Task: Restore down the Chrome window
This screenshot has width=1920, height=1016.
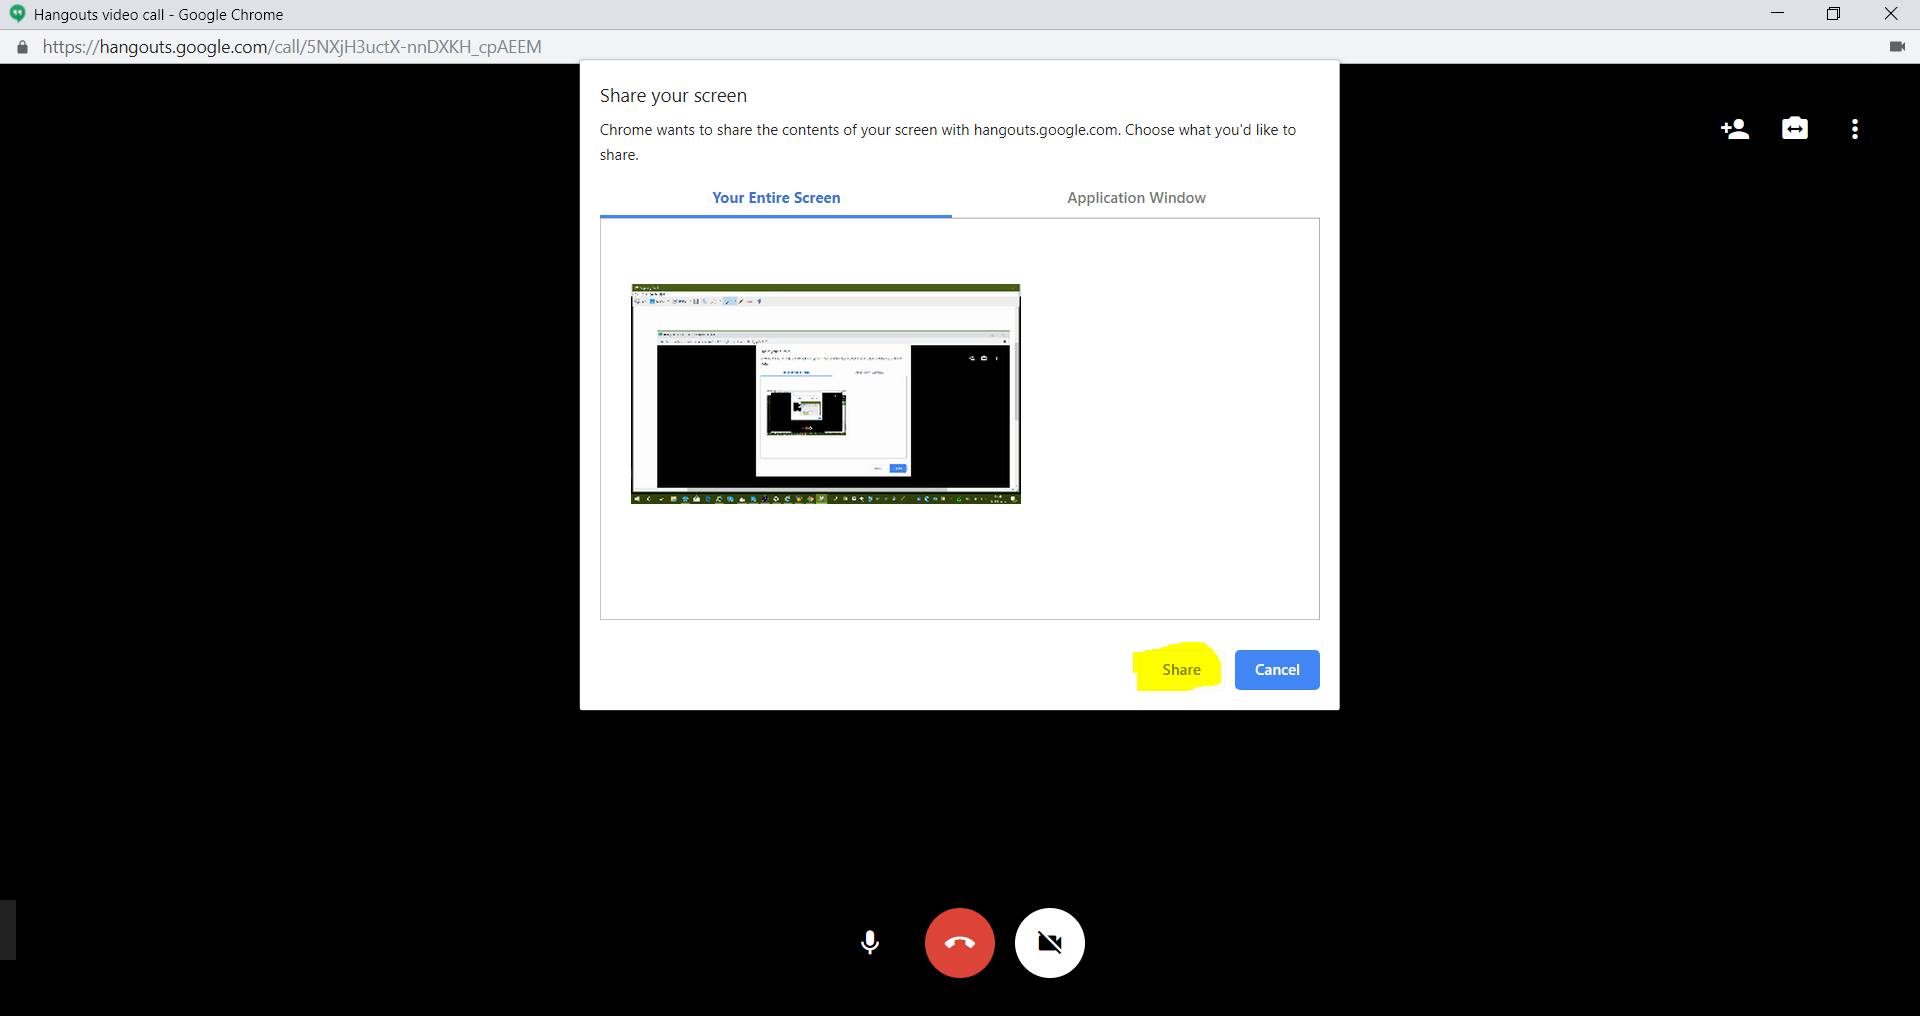Action: click(1833, 14)
